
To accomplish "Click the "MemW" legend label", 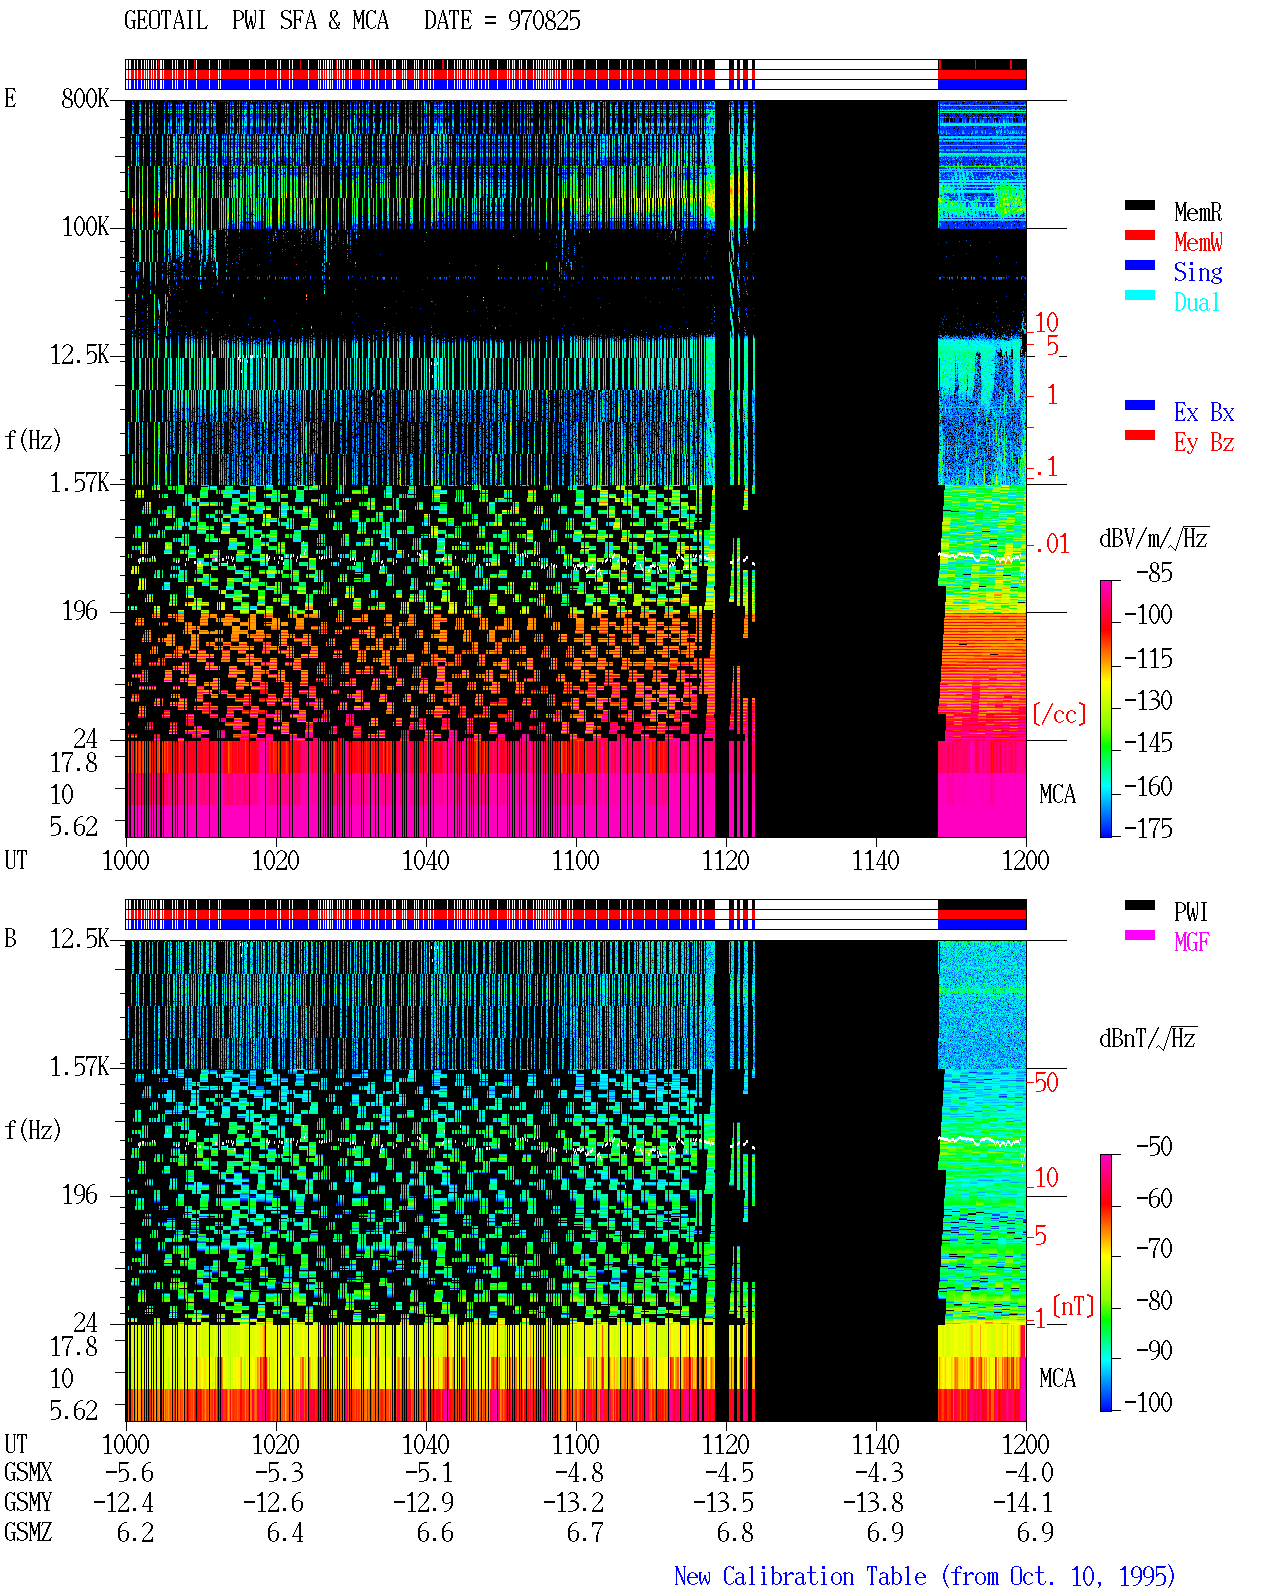I will coord(1198,242).
